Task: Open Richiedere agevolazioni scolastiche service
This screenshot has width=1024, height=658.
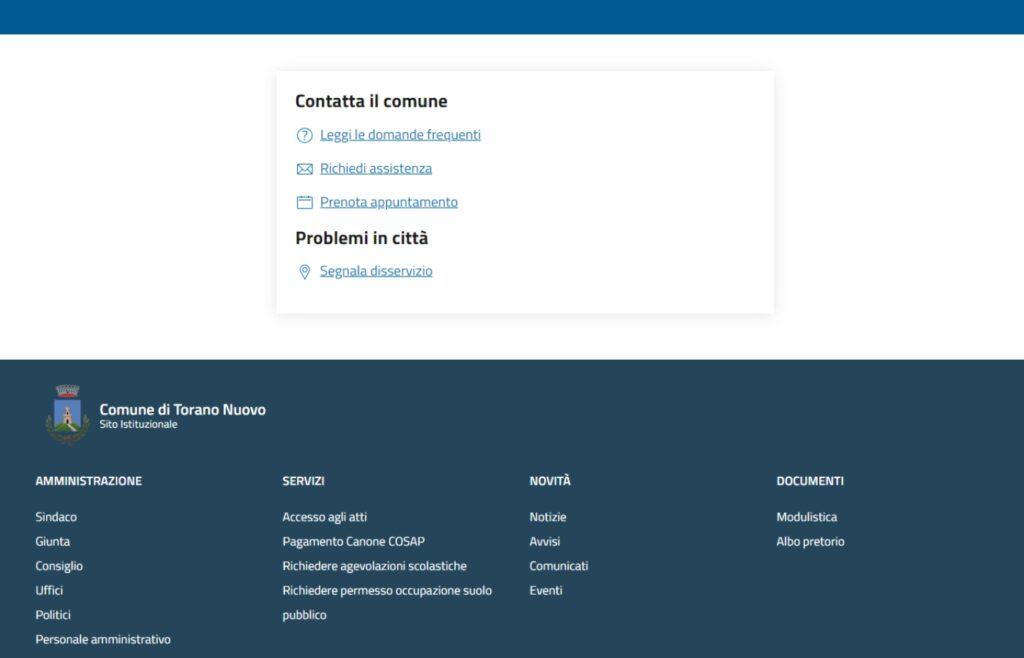Action: pyautogui.click(x=374, y=566)
